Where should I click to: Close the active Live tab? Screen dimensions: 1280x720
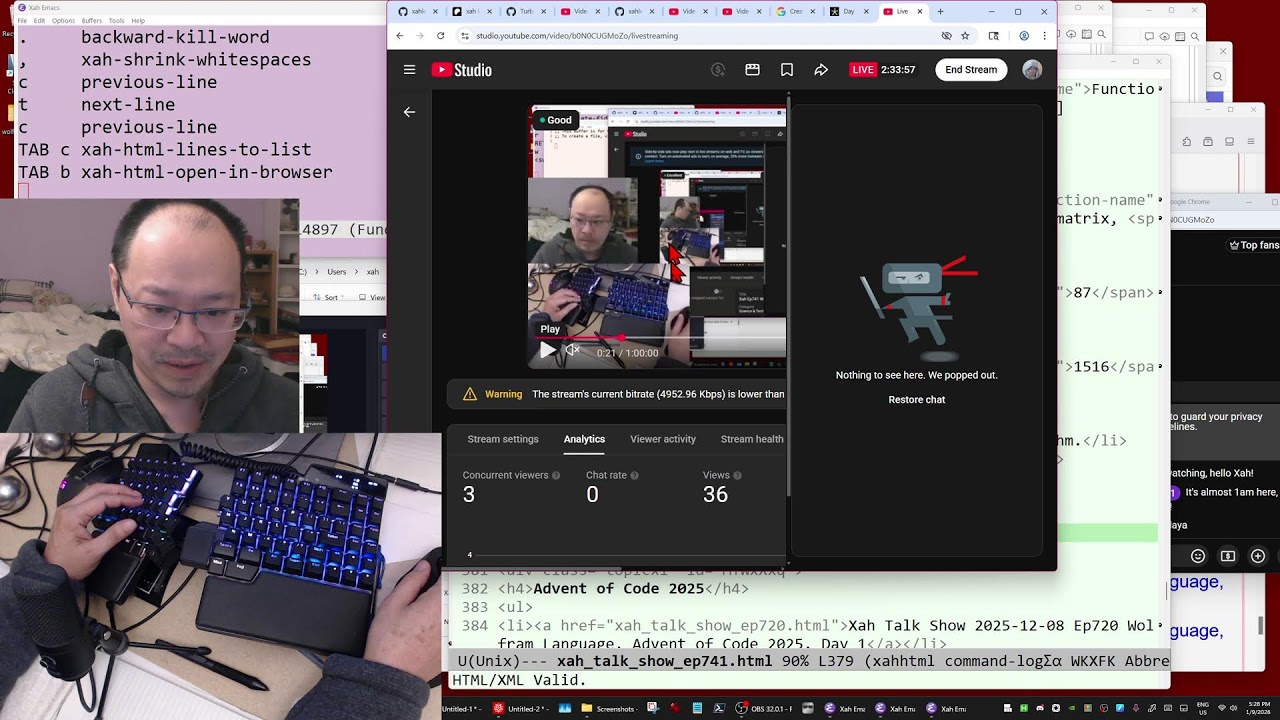click(920, 12)
